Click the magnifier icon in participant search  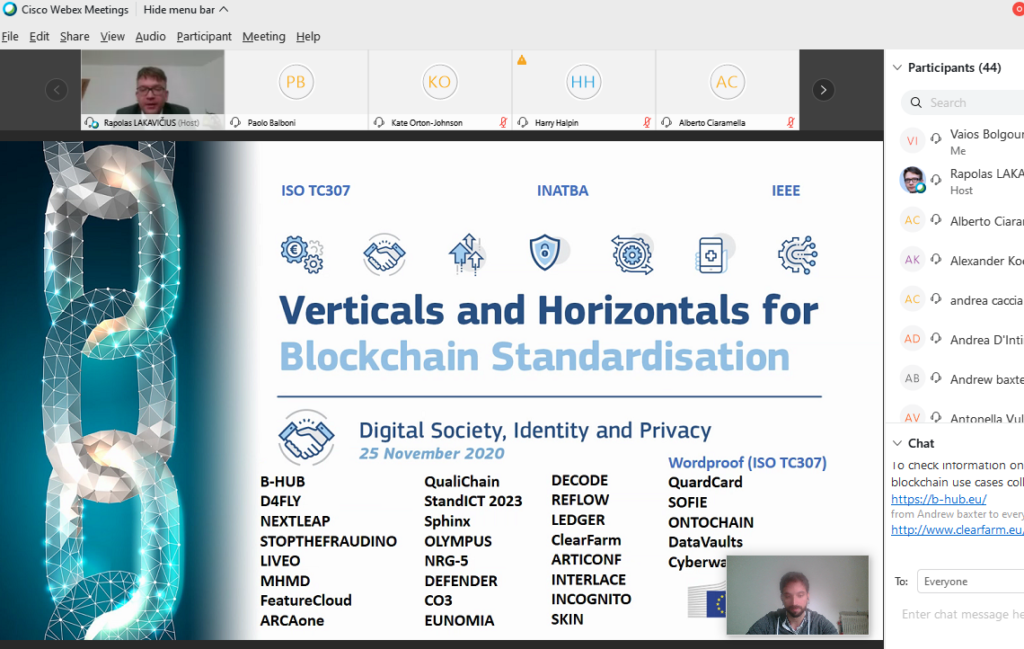pos(916,103)
